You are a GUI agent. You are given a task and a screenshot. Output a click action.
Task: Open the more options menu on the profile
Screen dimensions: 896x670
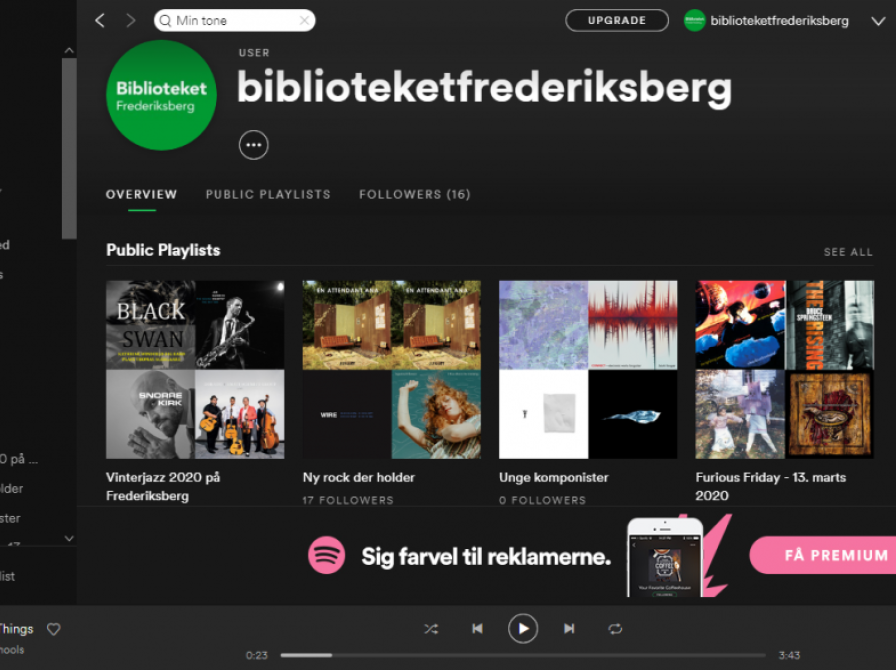coord(253,144)
